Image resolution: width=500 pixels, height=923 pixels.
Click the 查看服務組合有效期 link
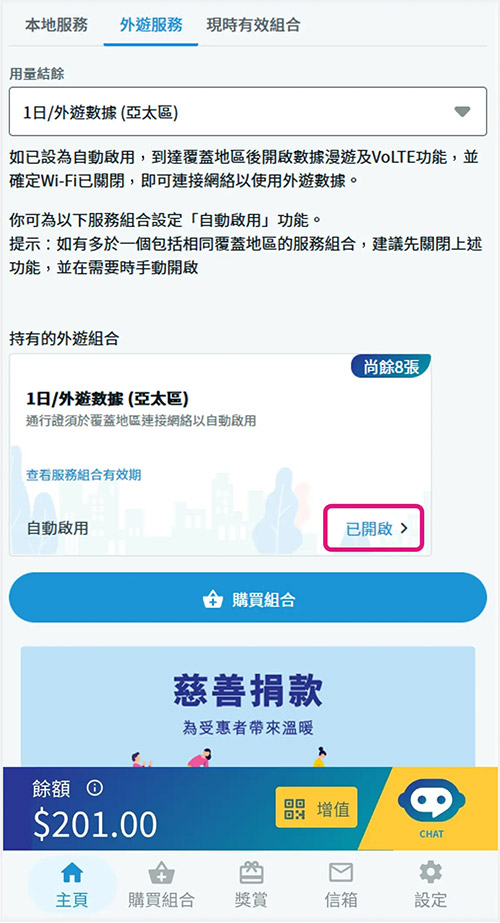[84, 475]
